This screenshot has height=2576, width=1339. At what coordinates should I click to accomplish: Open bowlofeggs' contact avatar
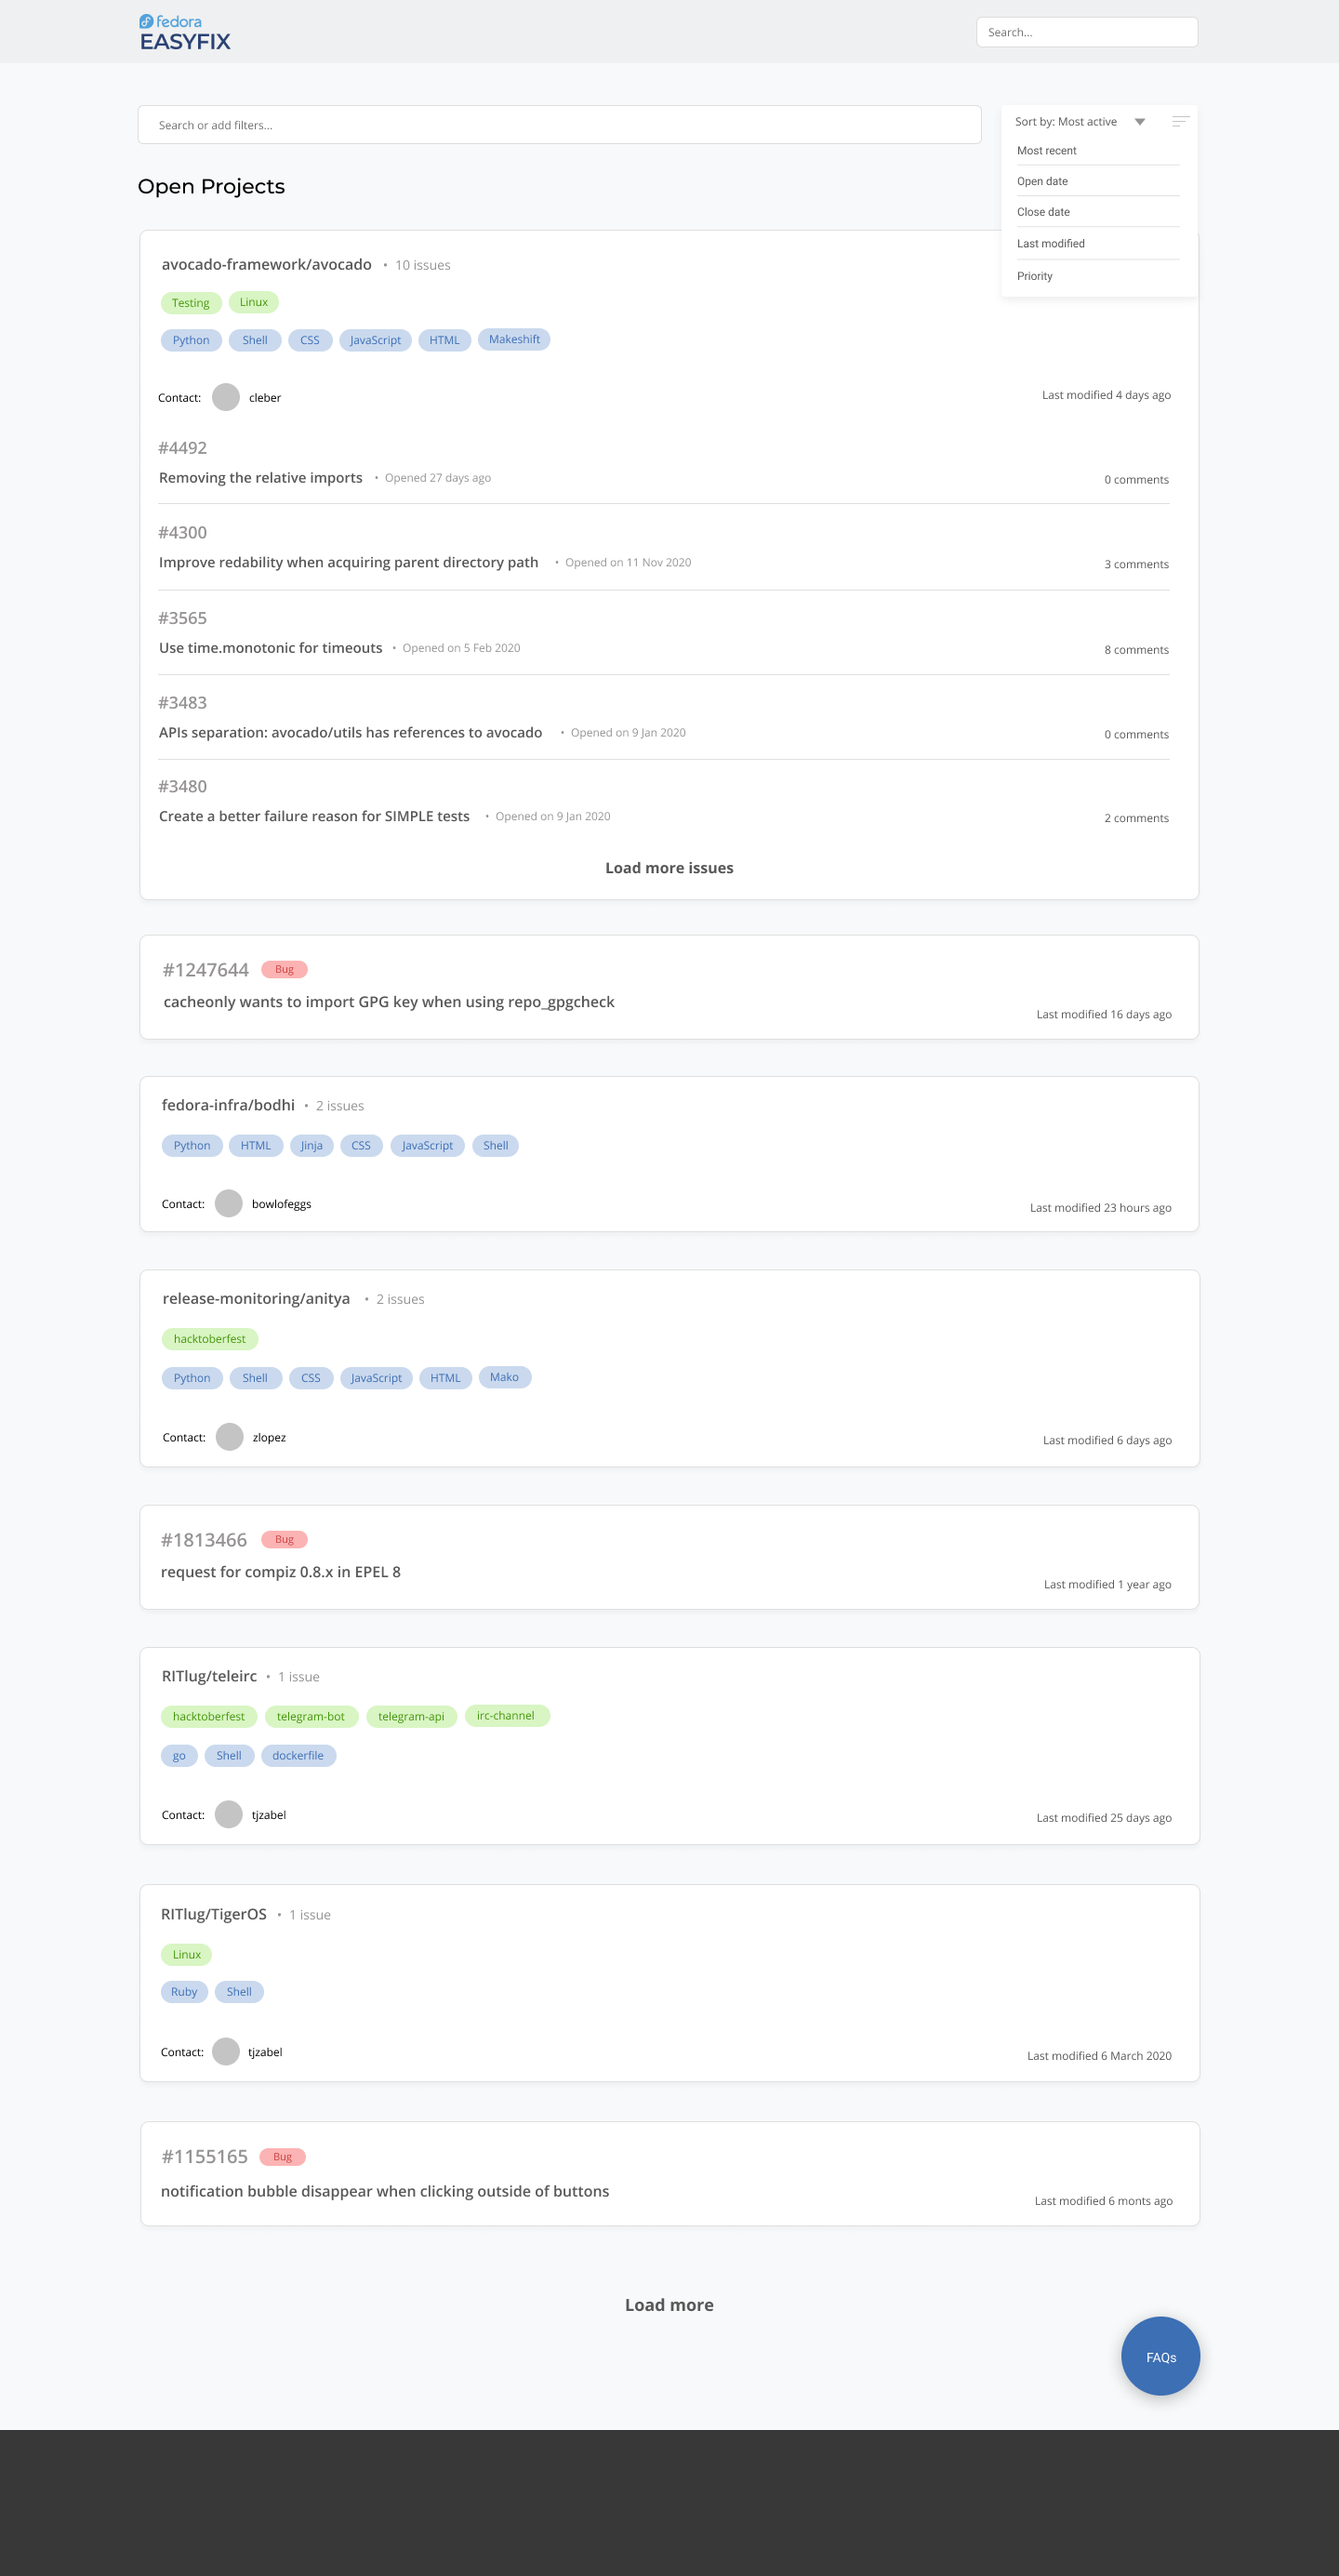point(229,1203)
